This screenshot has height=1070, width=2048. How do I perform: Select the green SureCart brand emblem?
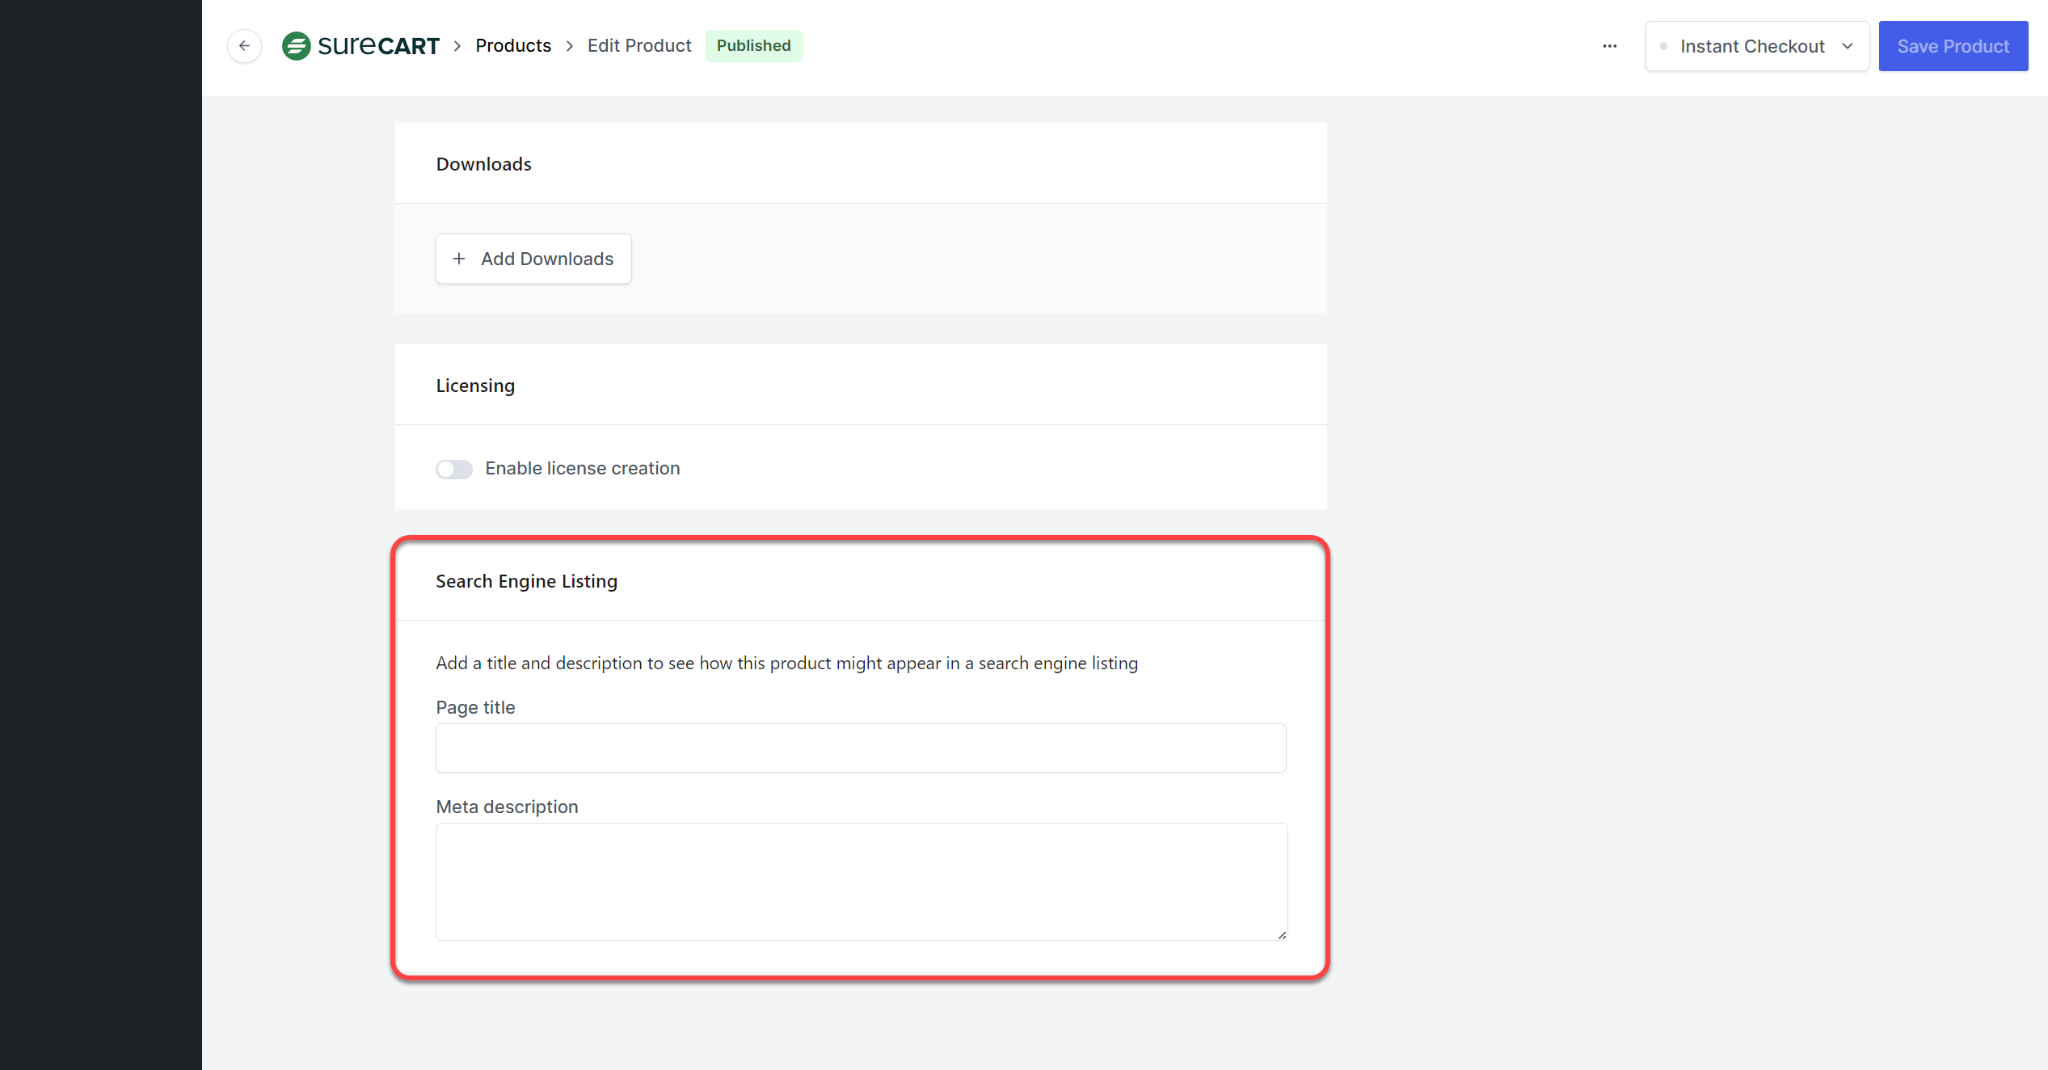click(x=297, y=45)
